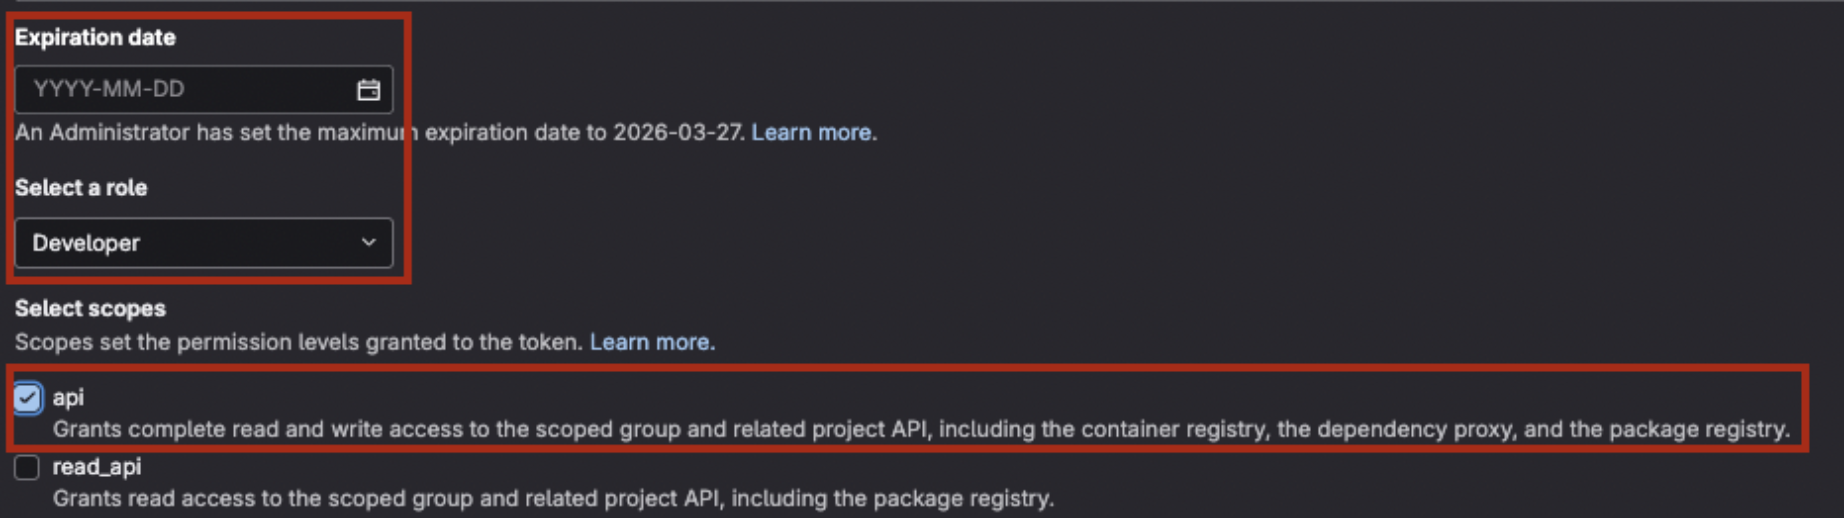
Task: Click the YYYY-MM-DD placeholder text
Action: pyautogui.click(x=109, y=90)
